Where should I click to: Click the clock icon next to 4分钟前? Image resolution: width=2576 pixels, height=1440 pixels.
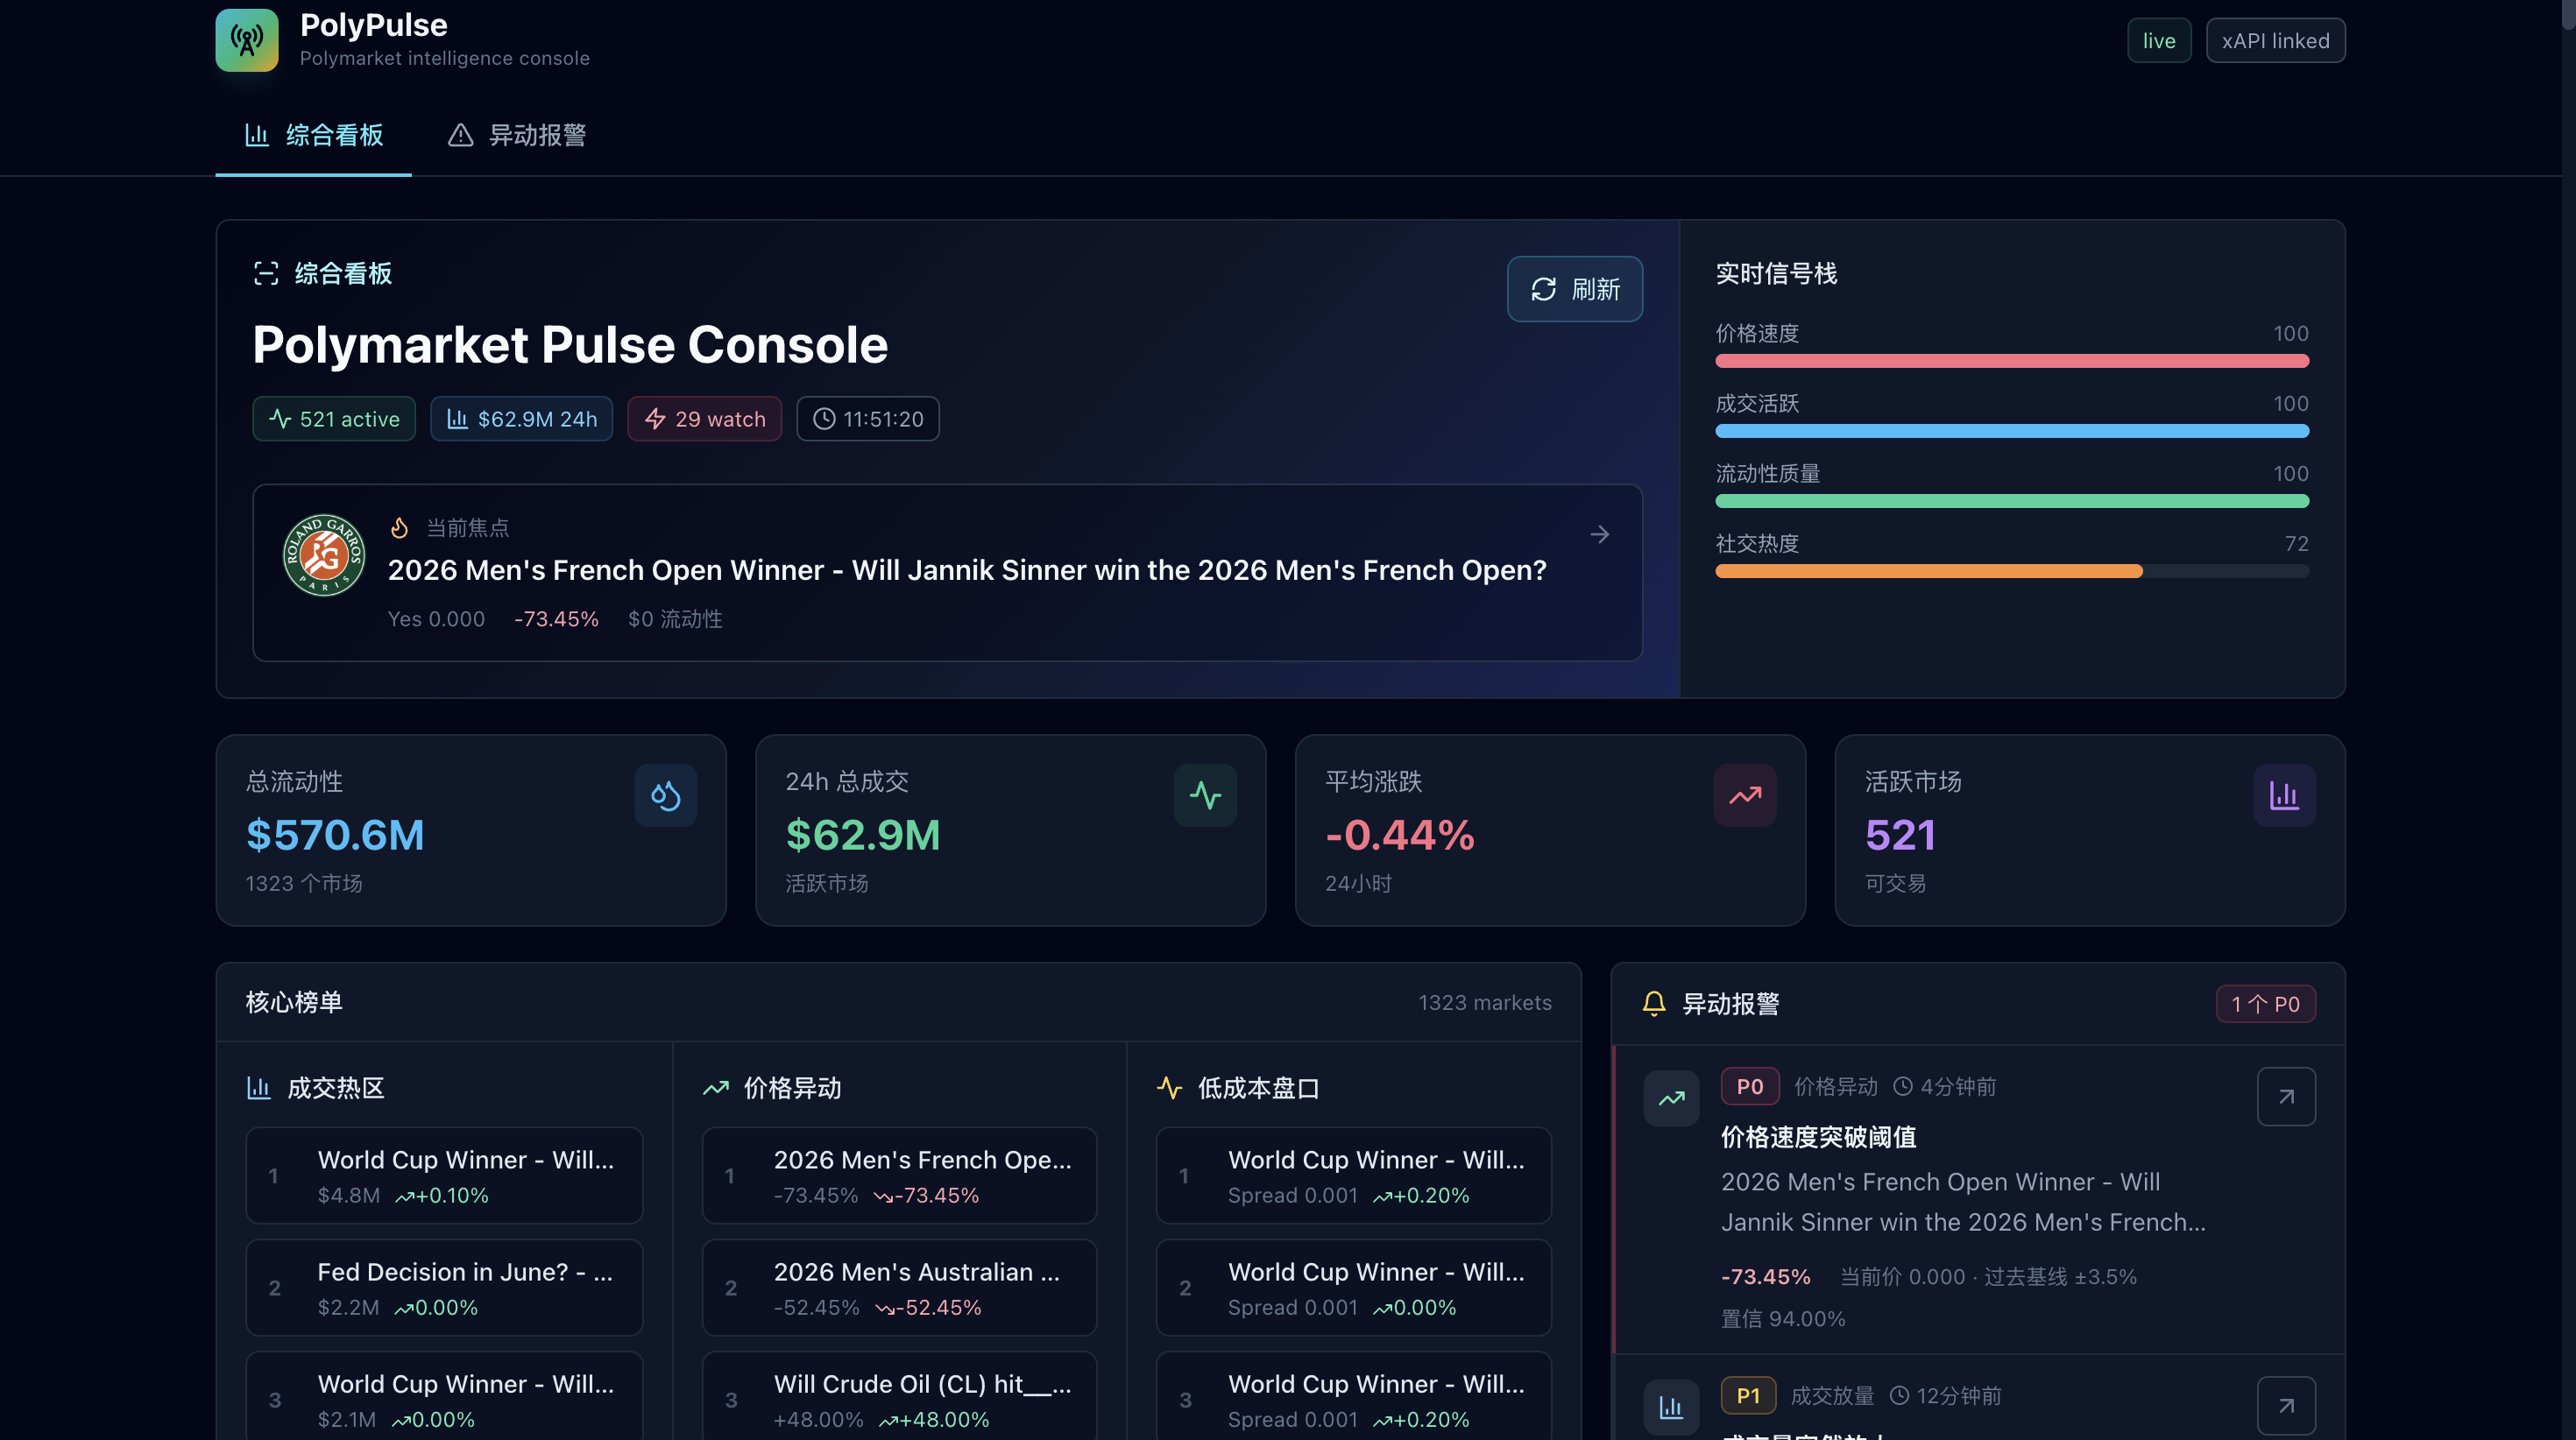click(1903, 1087)
